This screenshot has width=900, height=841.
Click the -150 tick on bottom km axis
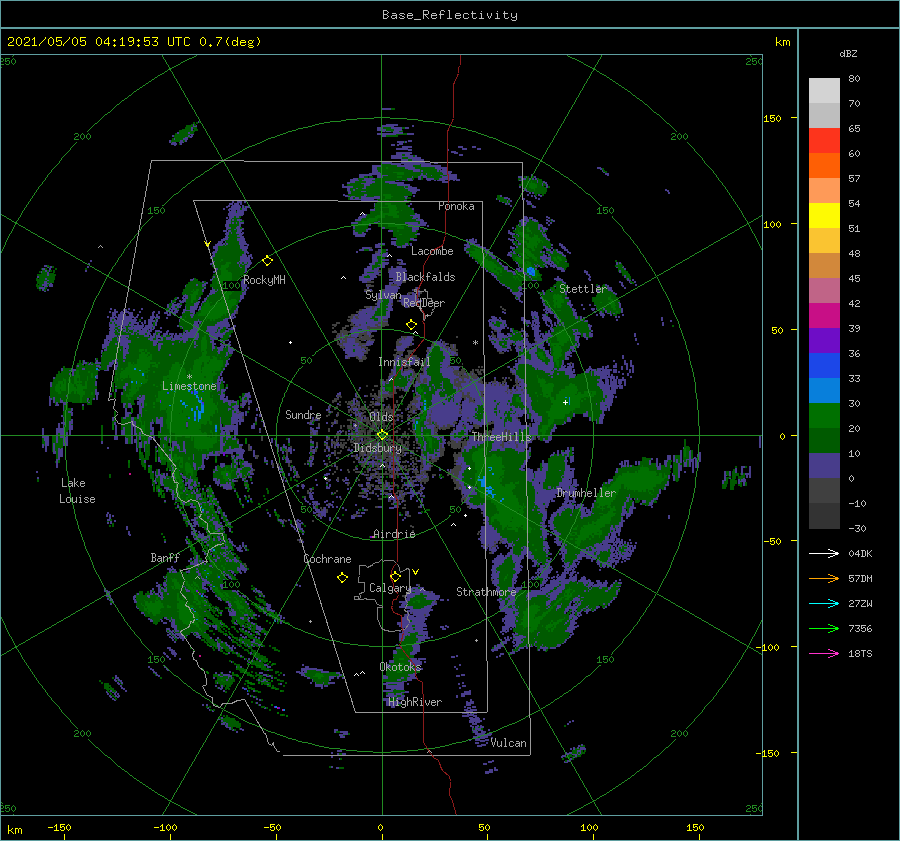point(59,827)
